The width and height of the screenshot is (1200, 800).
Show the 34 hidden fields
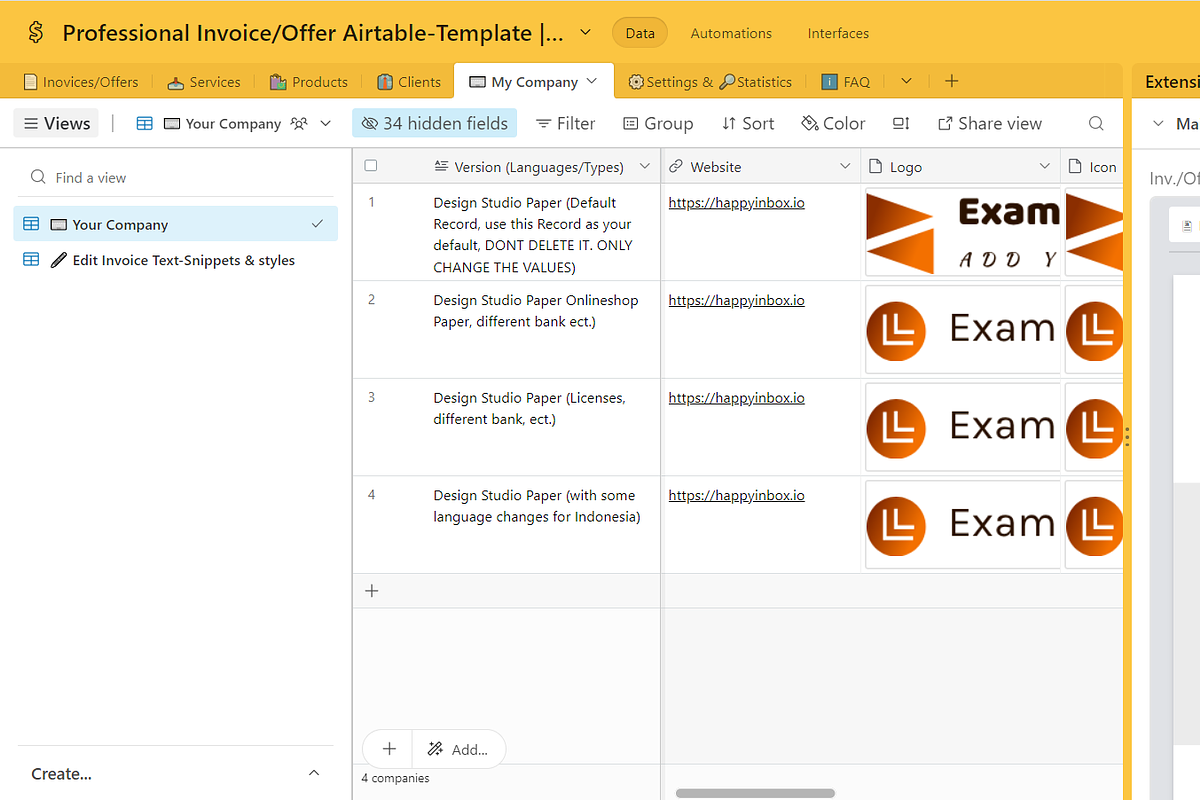(x=434, y=123)
